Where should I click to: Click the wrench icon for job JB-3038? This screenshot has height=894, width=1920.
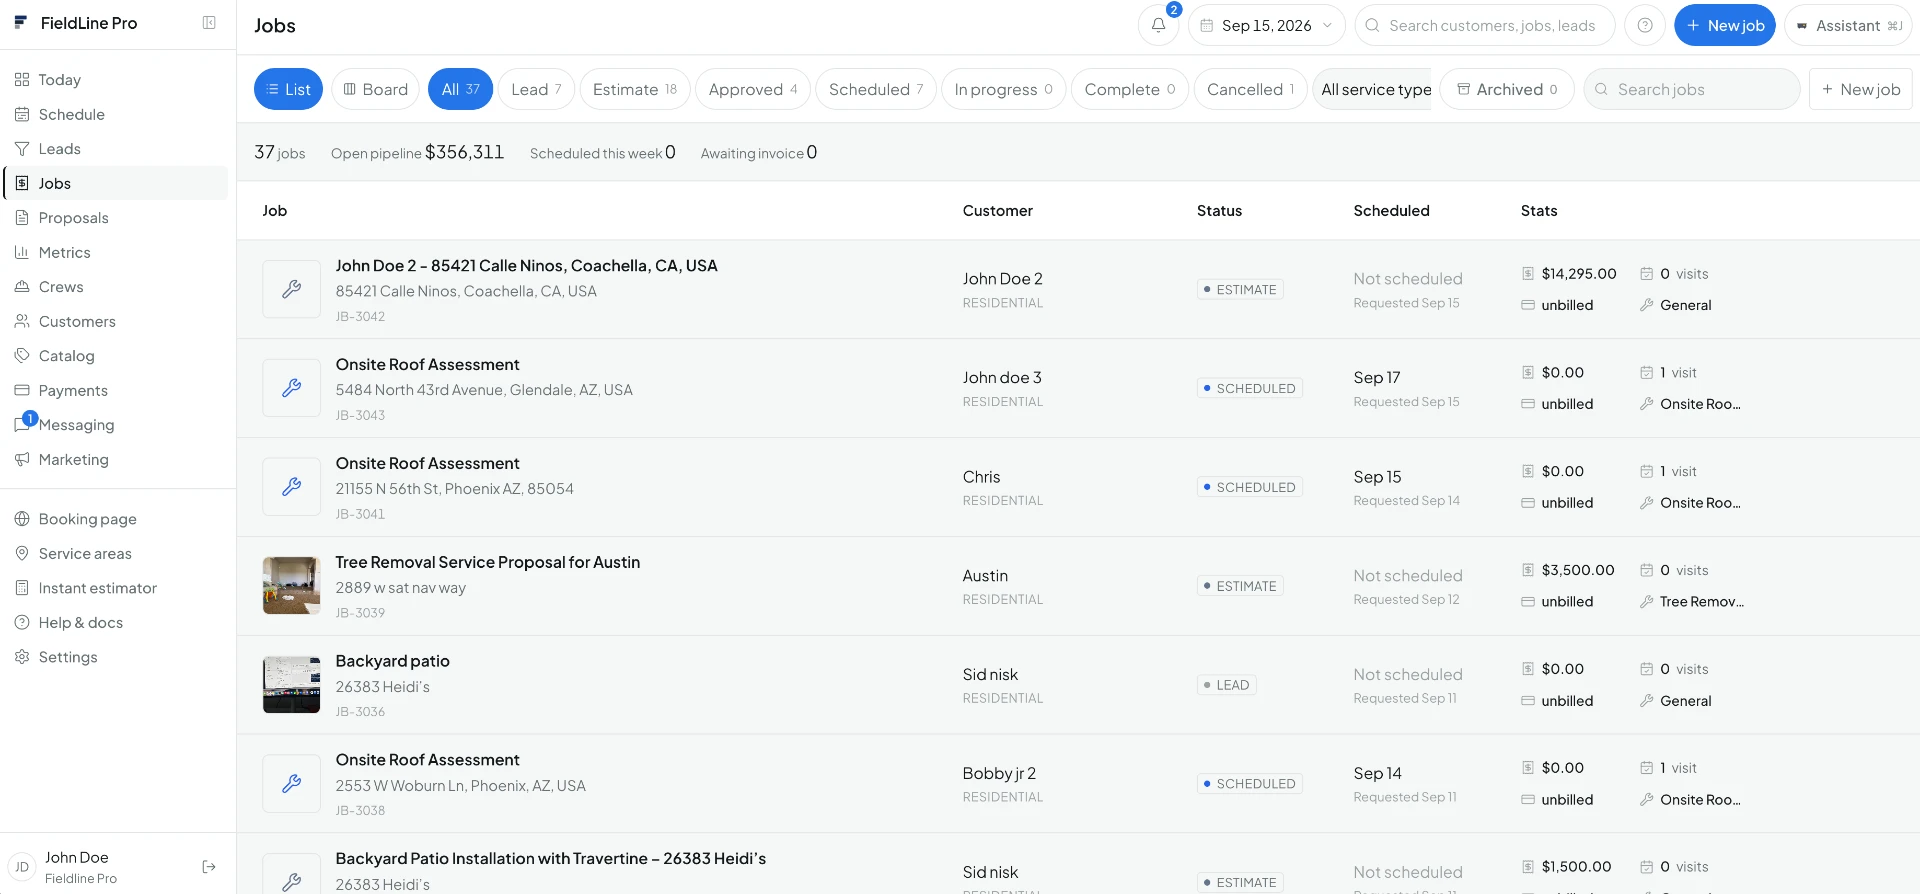tap(291, 784)
